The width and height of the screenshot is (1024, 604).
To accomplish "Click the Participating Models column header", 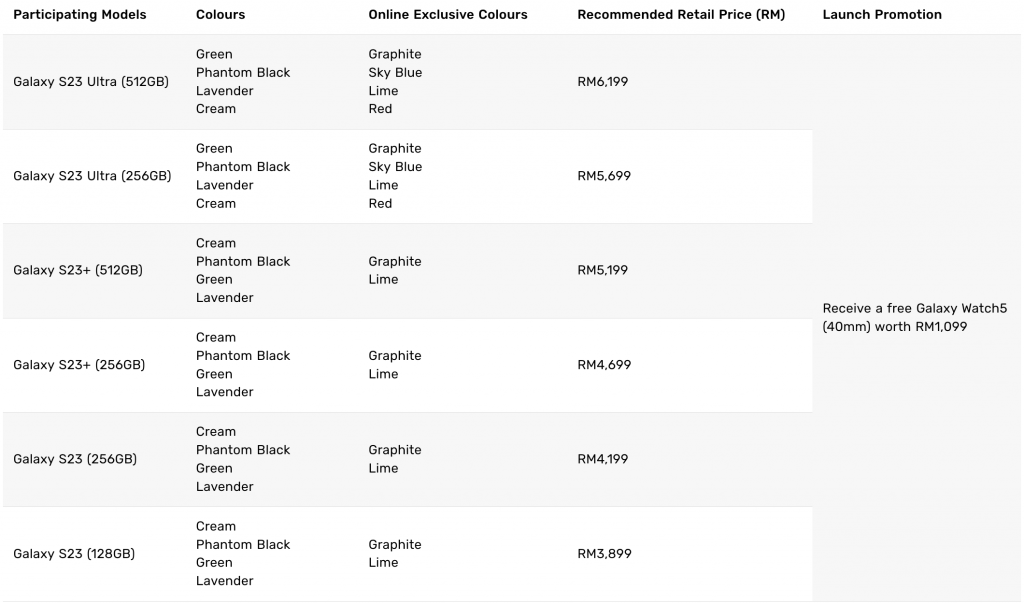I will (x=79, y=15).
